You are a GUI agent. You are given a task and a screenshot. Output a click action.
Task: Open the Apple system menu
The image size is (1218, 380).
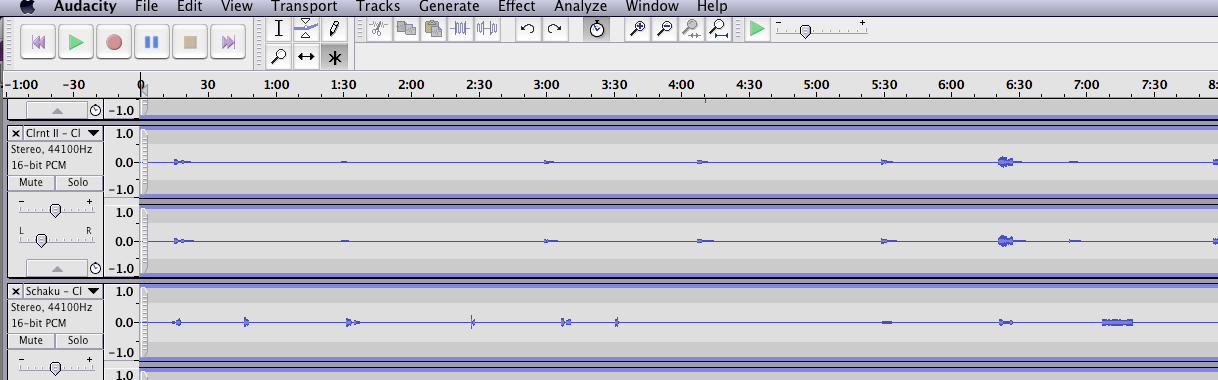pyautogui.click(x=26, y=6)
